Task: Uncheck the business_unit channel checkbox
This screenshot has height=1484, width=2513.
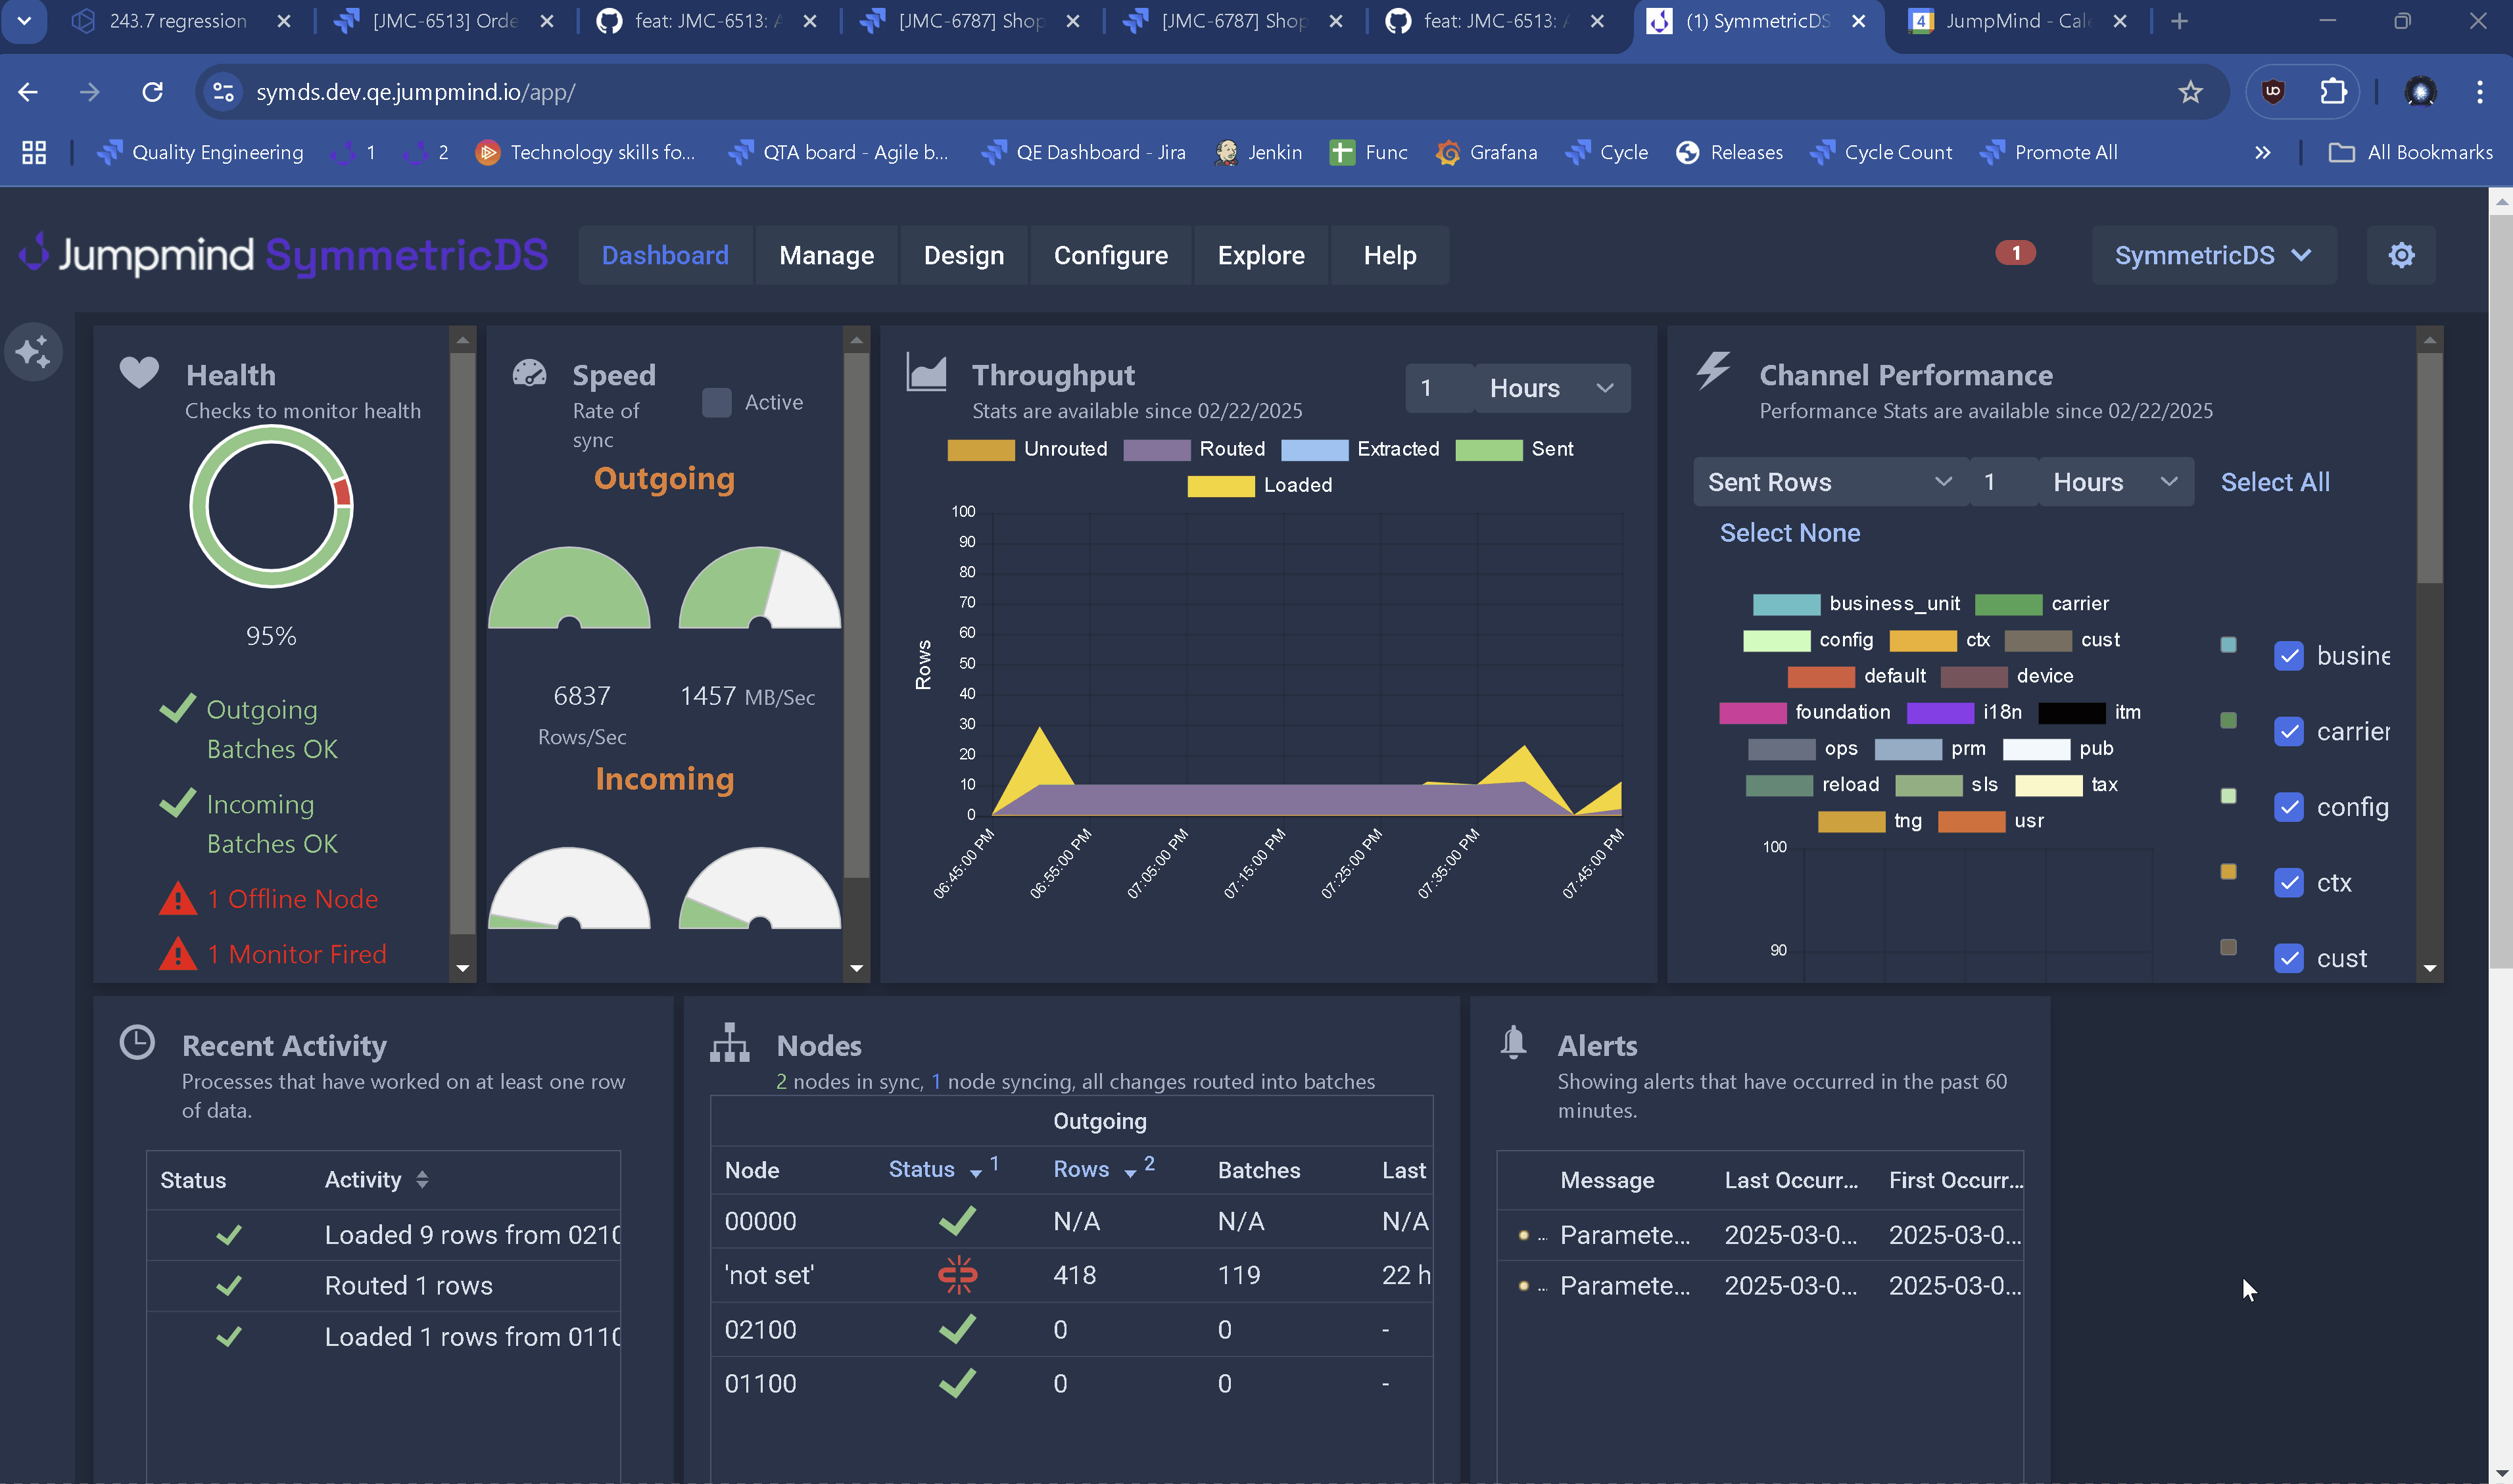Action: pyautogui.click(x=2288, y=656)
